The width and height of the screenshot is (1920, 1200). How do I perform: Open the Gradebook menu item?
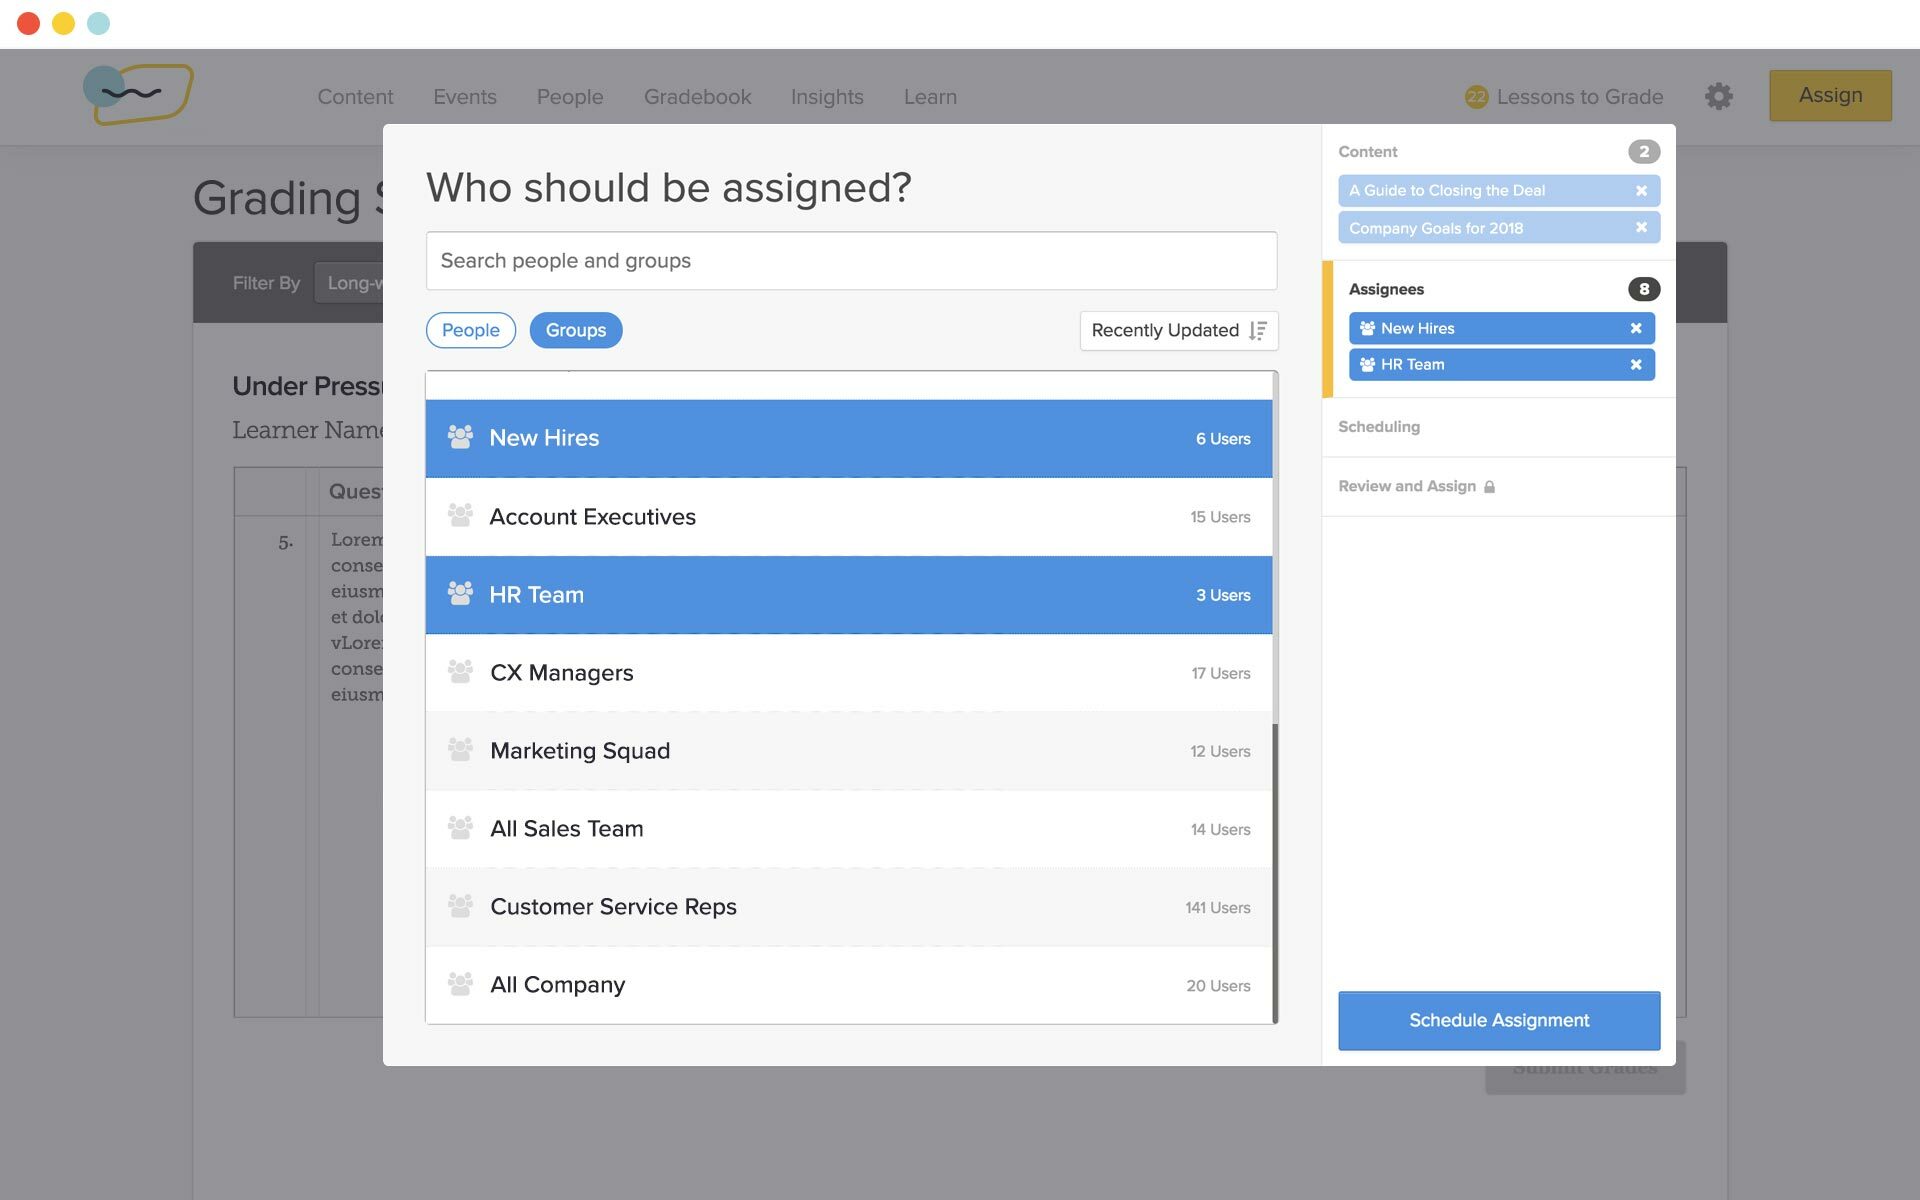point(697,96)
